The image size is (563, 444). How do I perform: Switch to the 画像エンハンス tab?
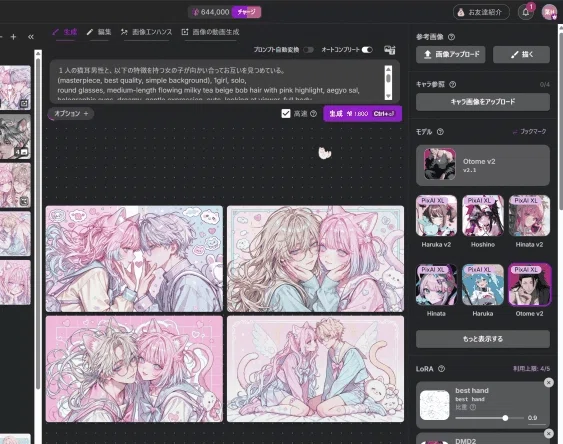click(x=146, y=32)
